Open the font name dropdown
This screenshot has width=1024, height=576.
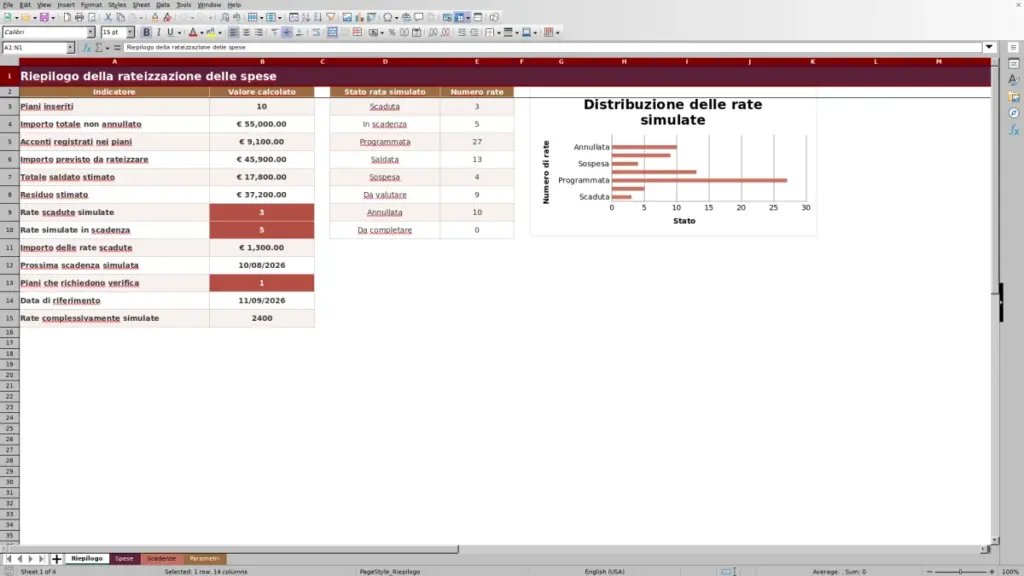coord(91,32)
